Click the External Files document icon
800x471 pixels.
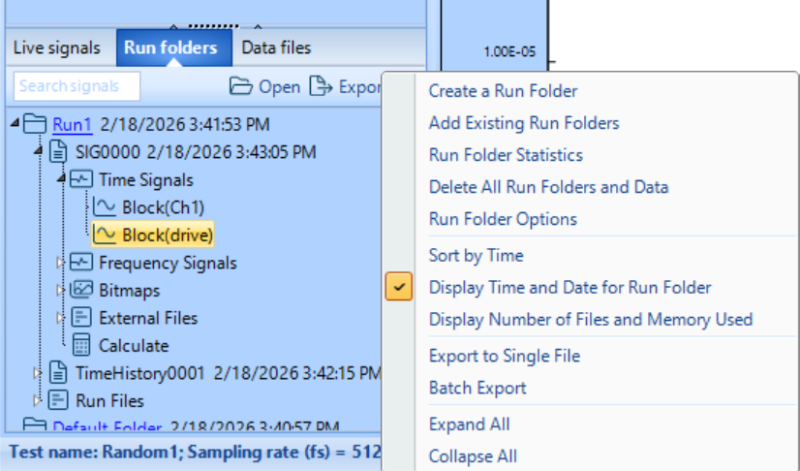click(x=82, y=318)
